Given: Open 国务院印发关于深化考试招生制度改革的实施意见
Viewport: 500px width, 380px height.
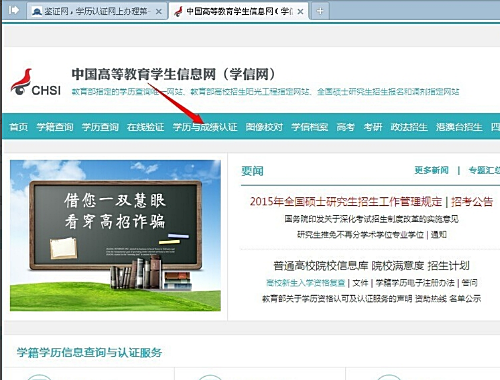Looking at the screenshot, I should (x=371, y=219).
